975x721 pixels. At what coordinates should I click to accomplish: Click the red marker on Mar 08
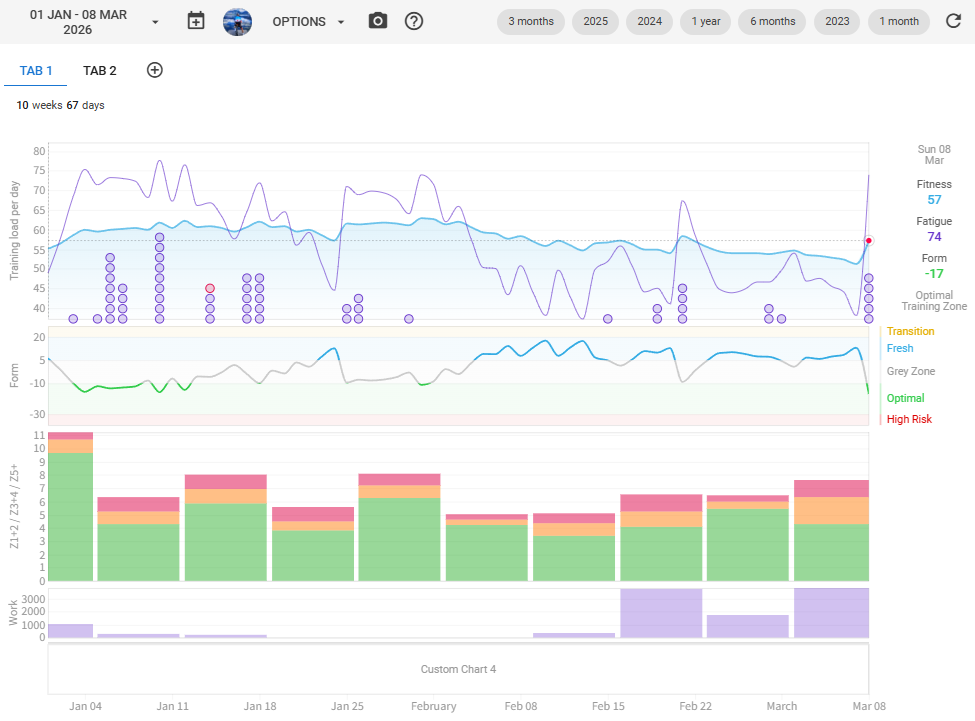[x=868, y=241]
